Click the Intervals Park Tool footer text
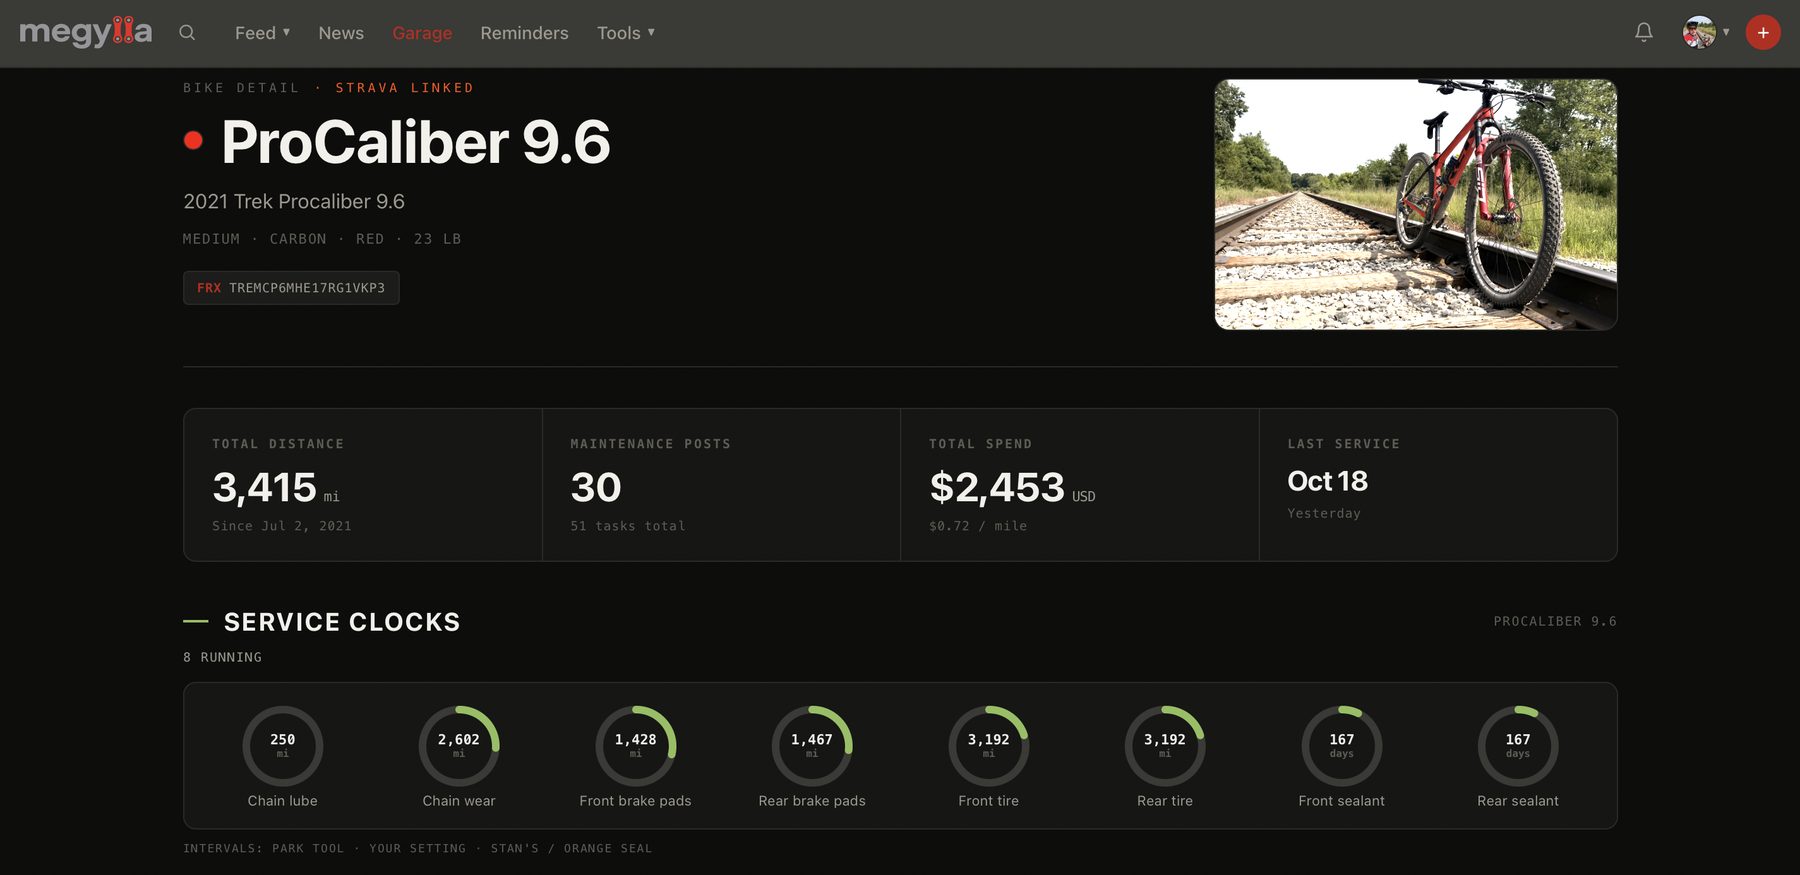The height and width of the screenshot is (875, 1800). click(417, 848)
